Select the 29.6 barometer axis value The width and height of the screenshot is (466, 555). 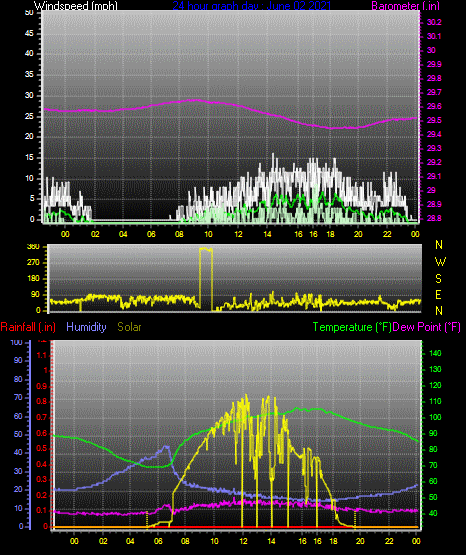(x=434, y=107)
